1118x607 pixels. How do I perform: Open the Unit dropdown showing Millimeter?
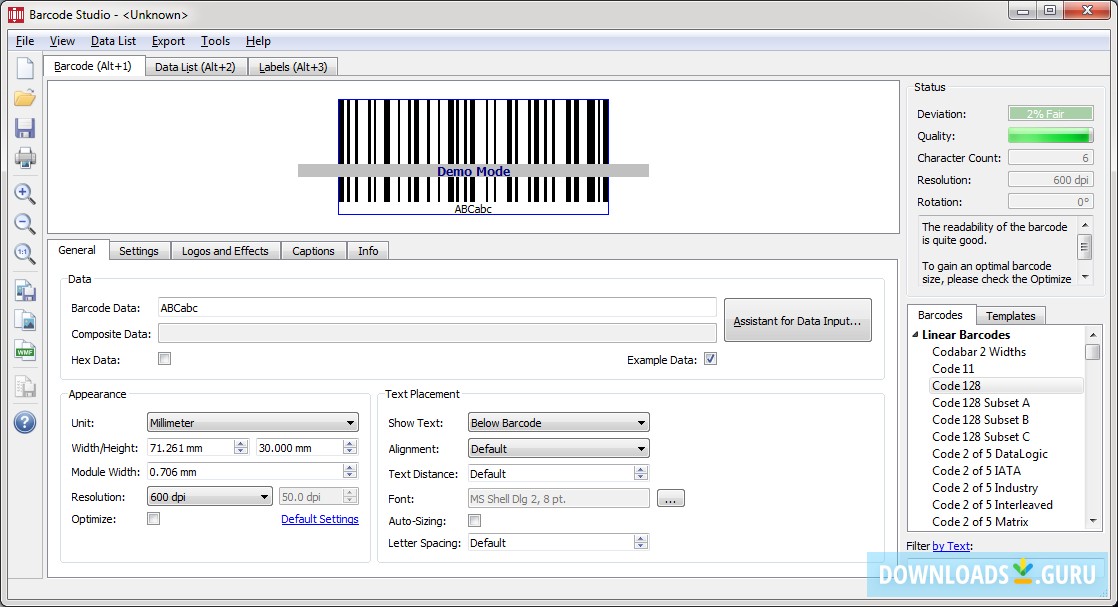point(252,423)
